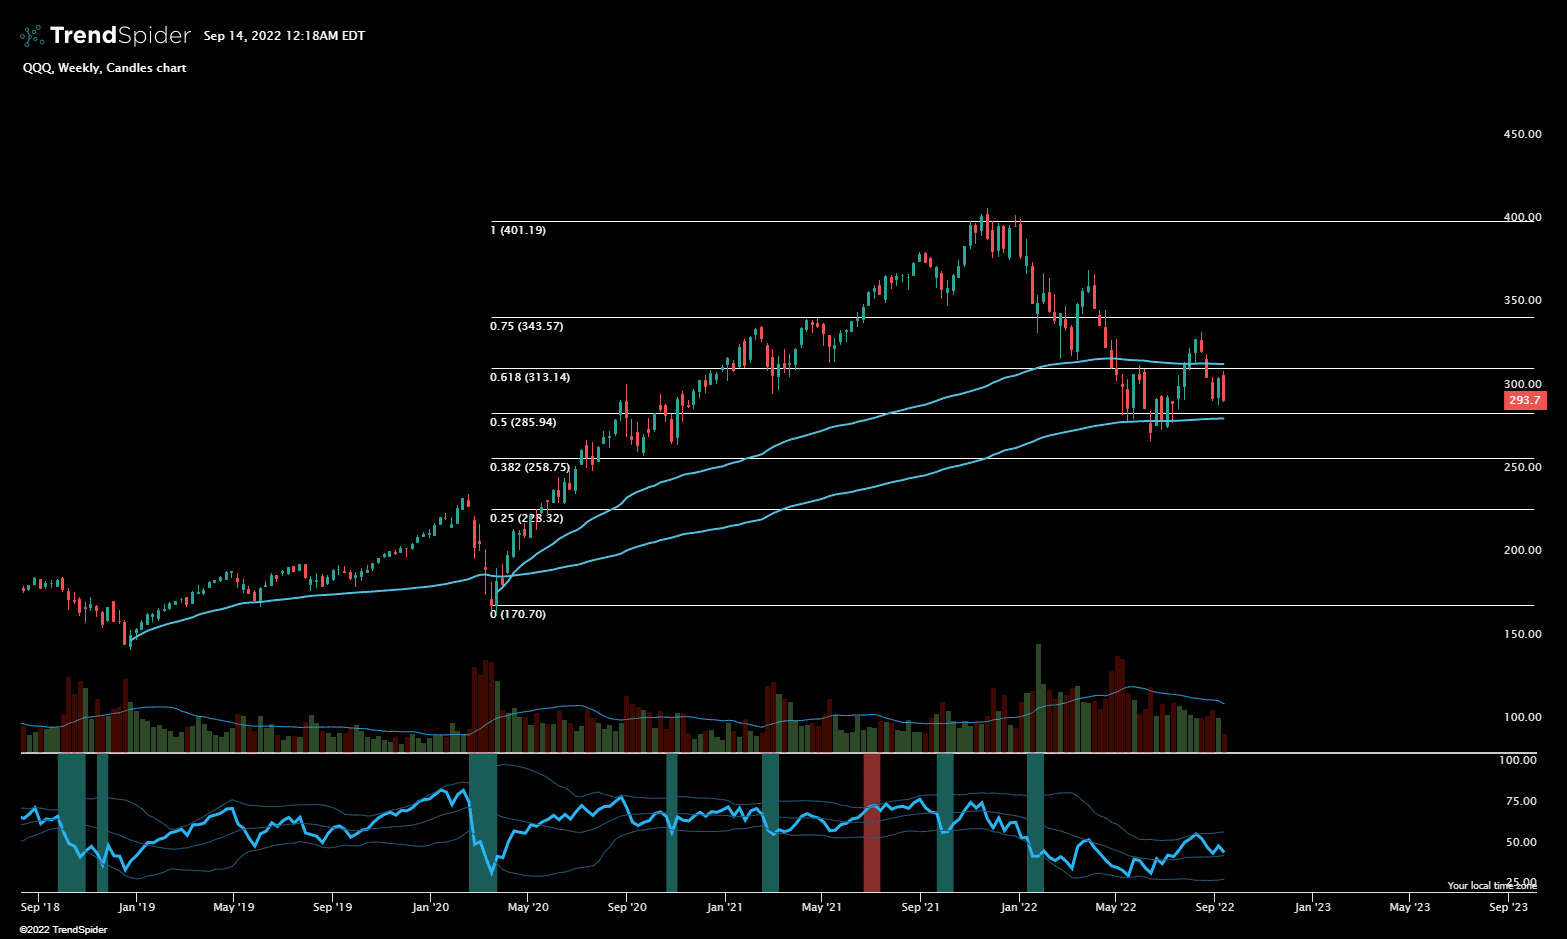Select the 0.382 (258.75) retracement label
1567x939 pixels.
click(x=530, y=468)
